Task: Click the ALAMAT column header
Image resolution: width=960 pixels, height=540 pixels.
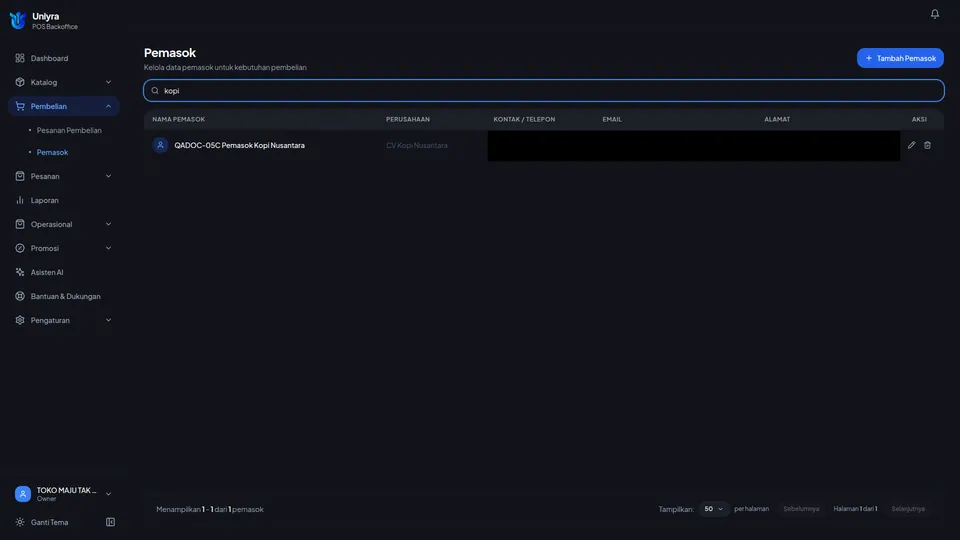Action: [777, 119]
